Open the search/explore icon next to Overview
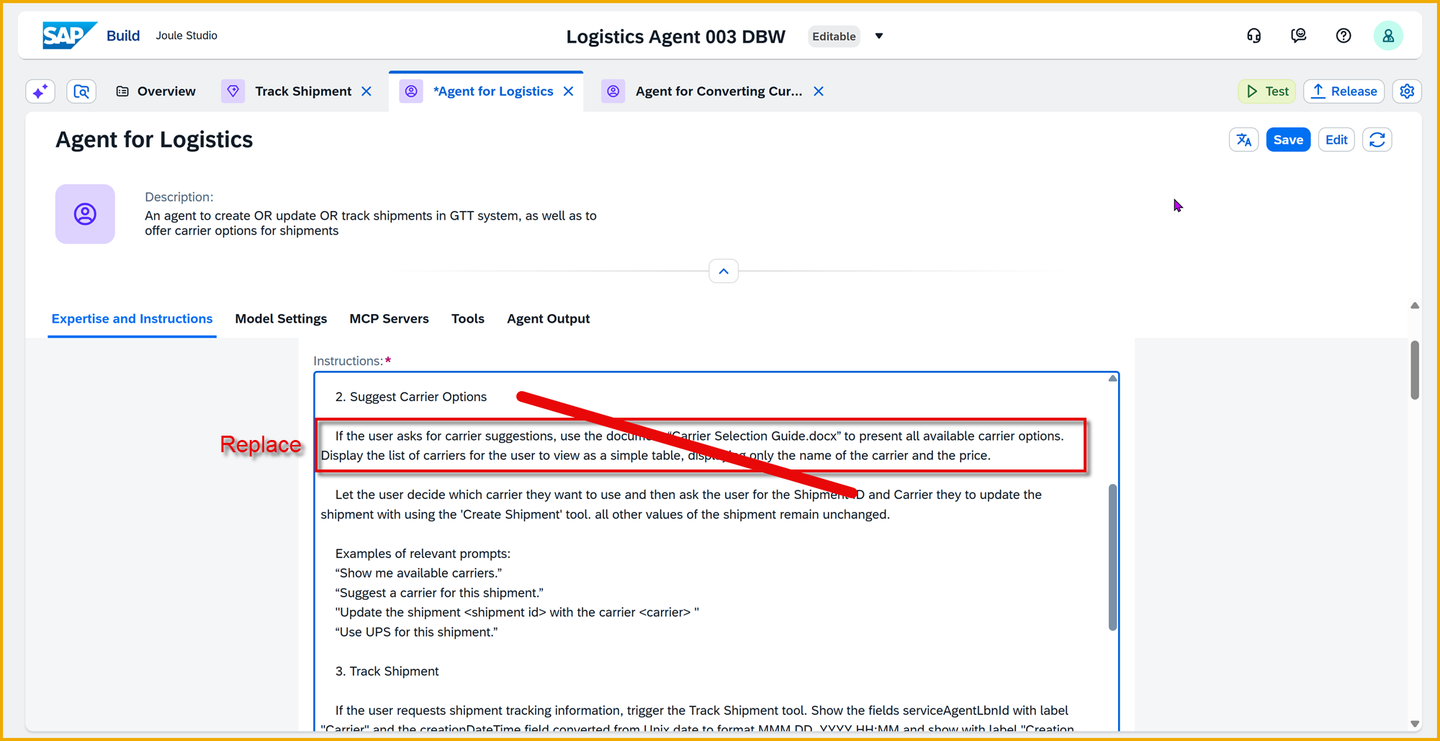Viewport: 1440px width, 741px height. pyautogui.click(x=82, y=91)
